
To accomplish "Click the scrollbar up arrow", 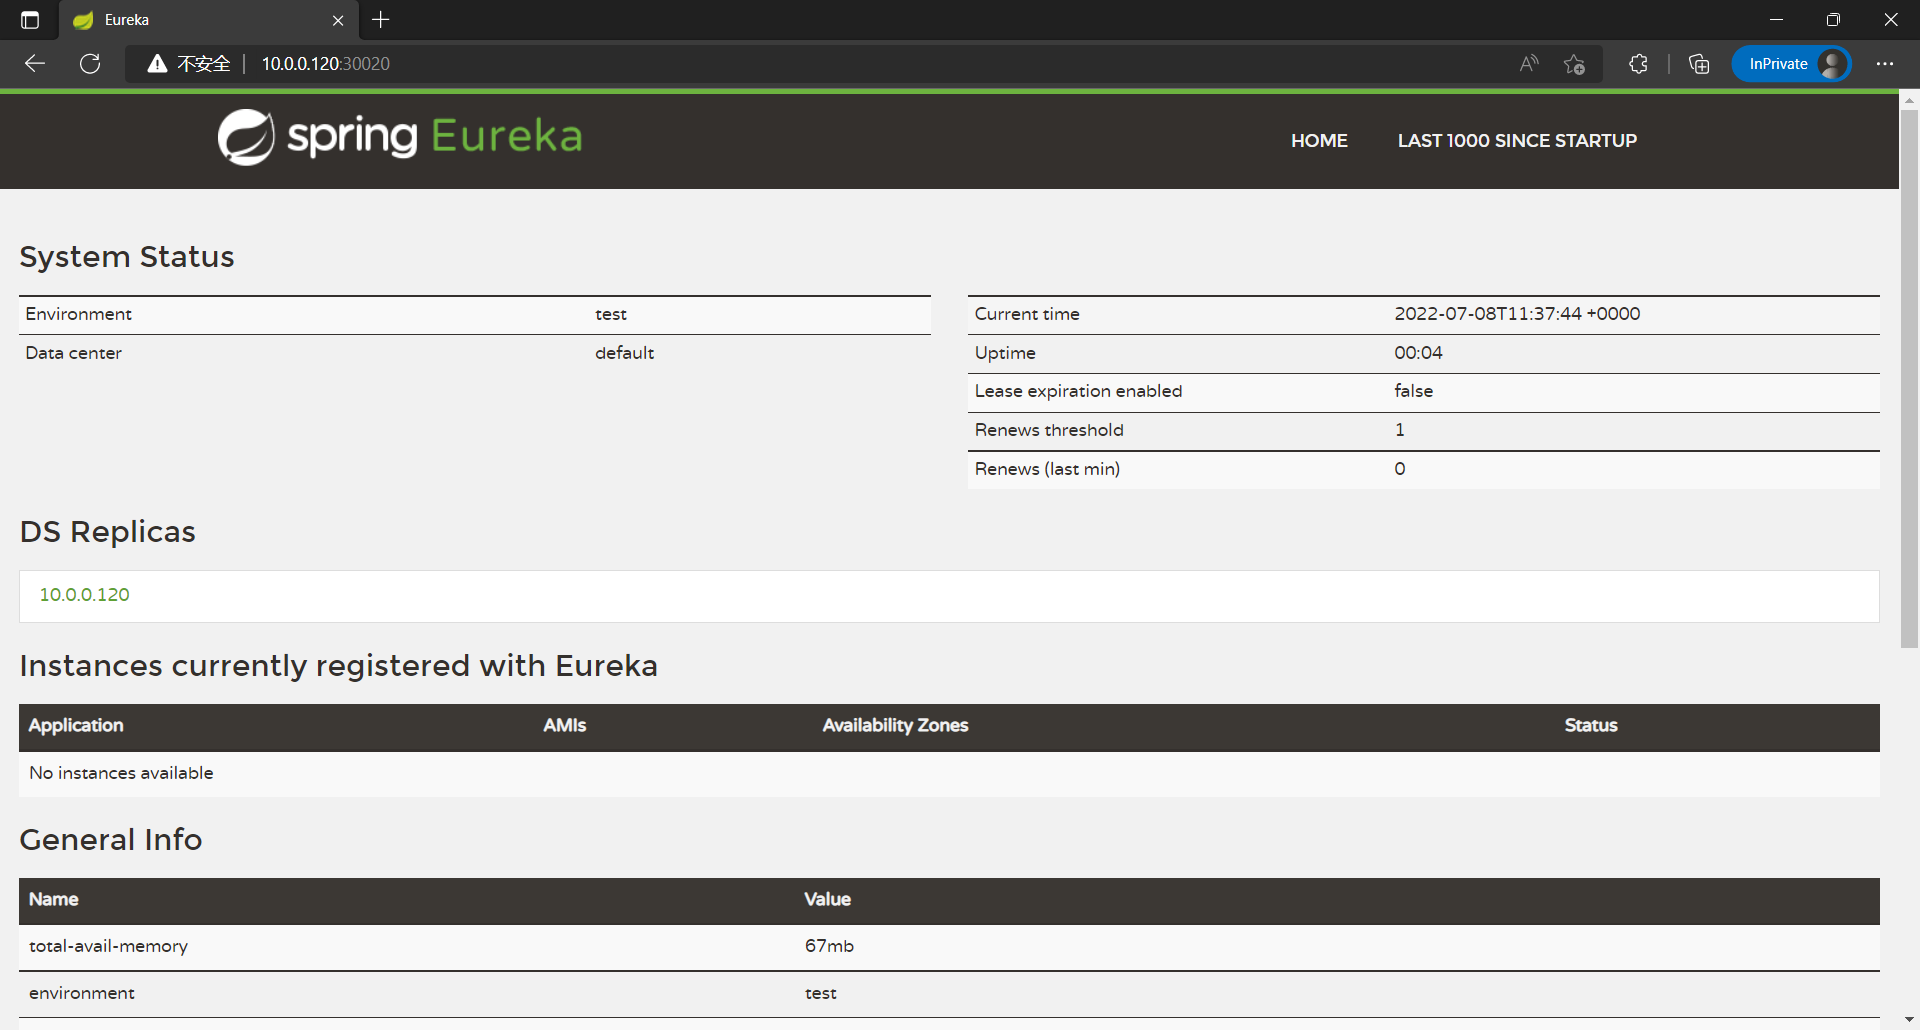I will (1909, 101).
